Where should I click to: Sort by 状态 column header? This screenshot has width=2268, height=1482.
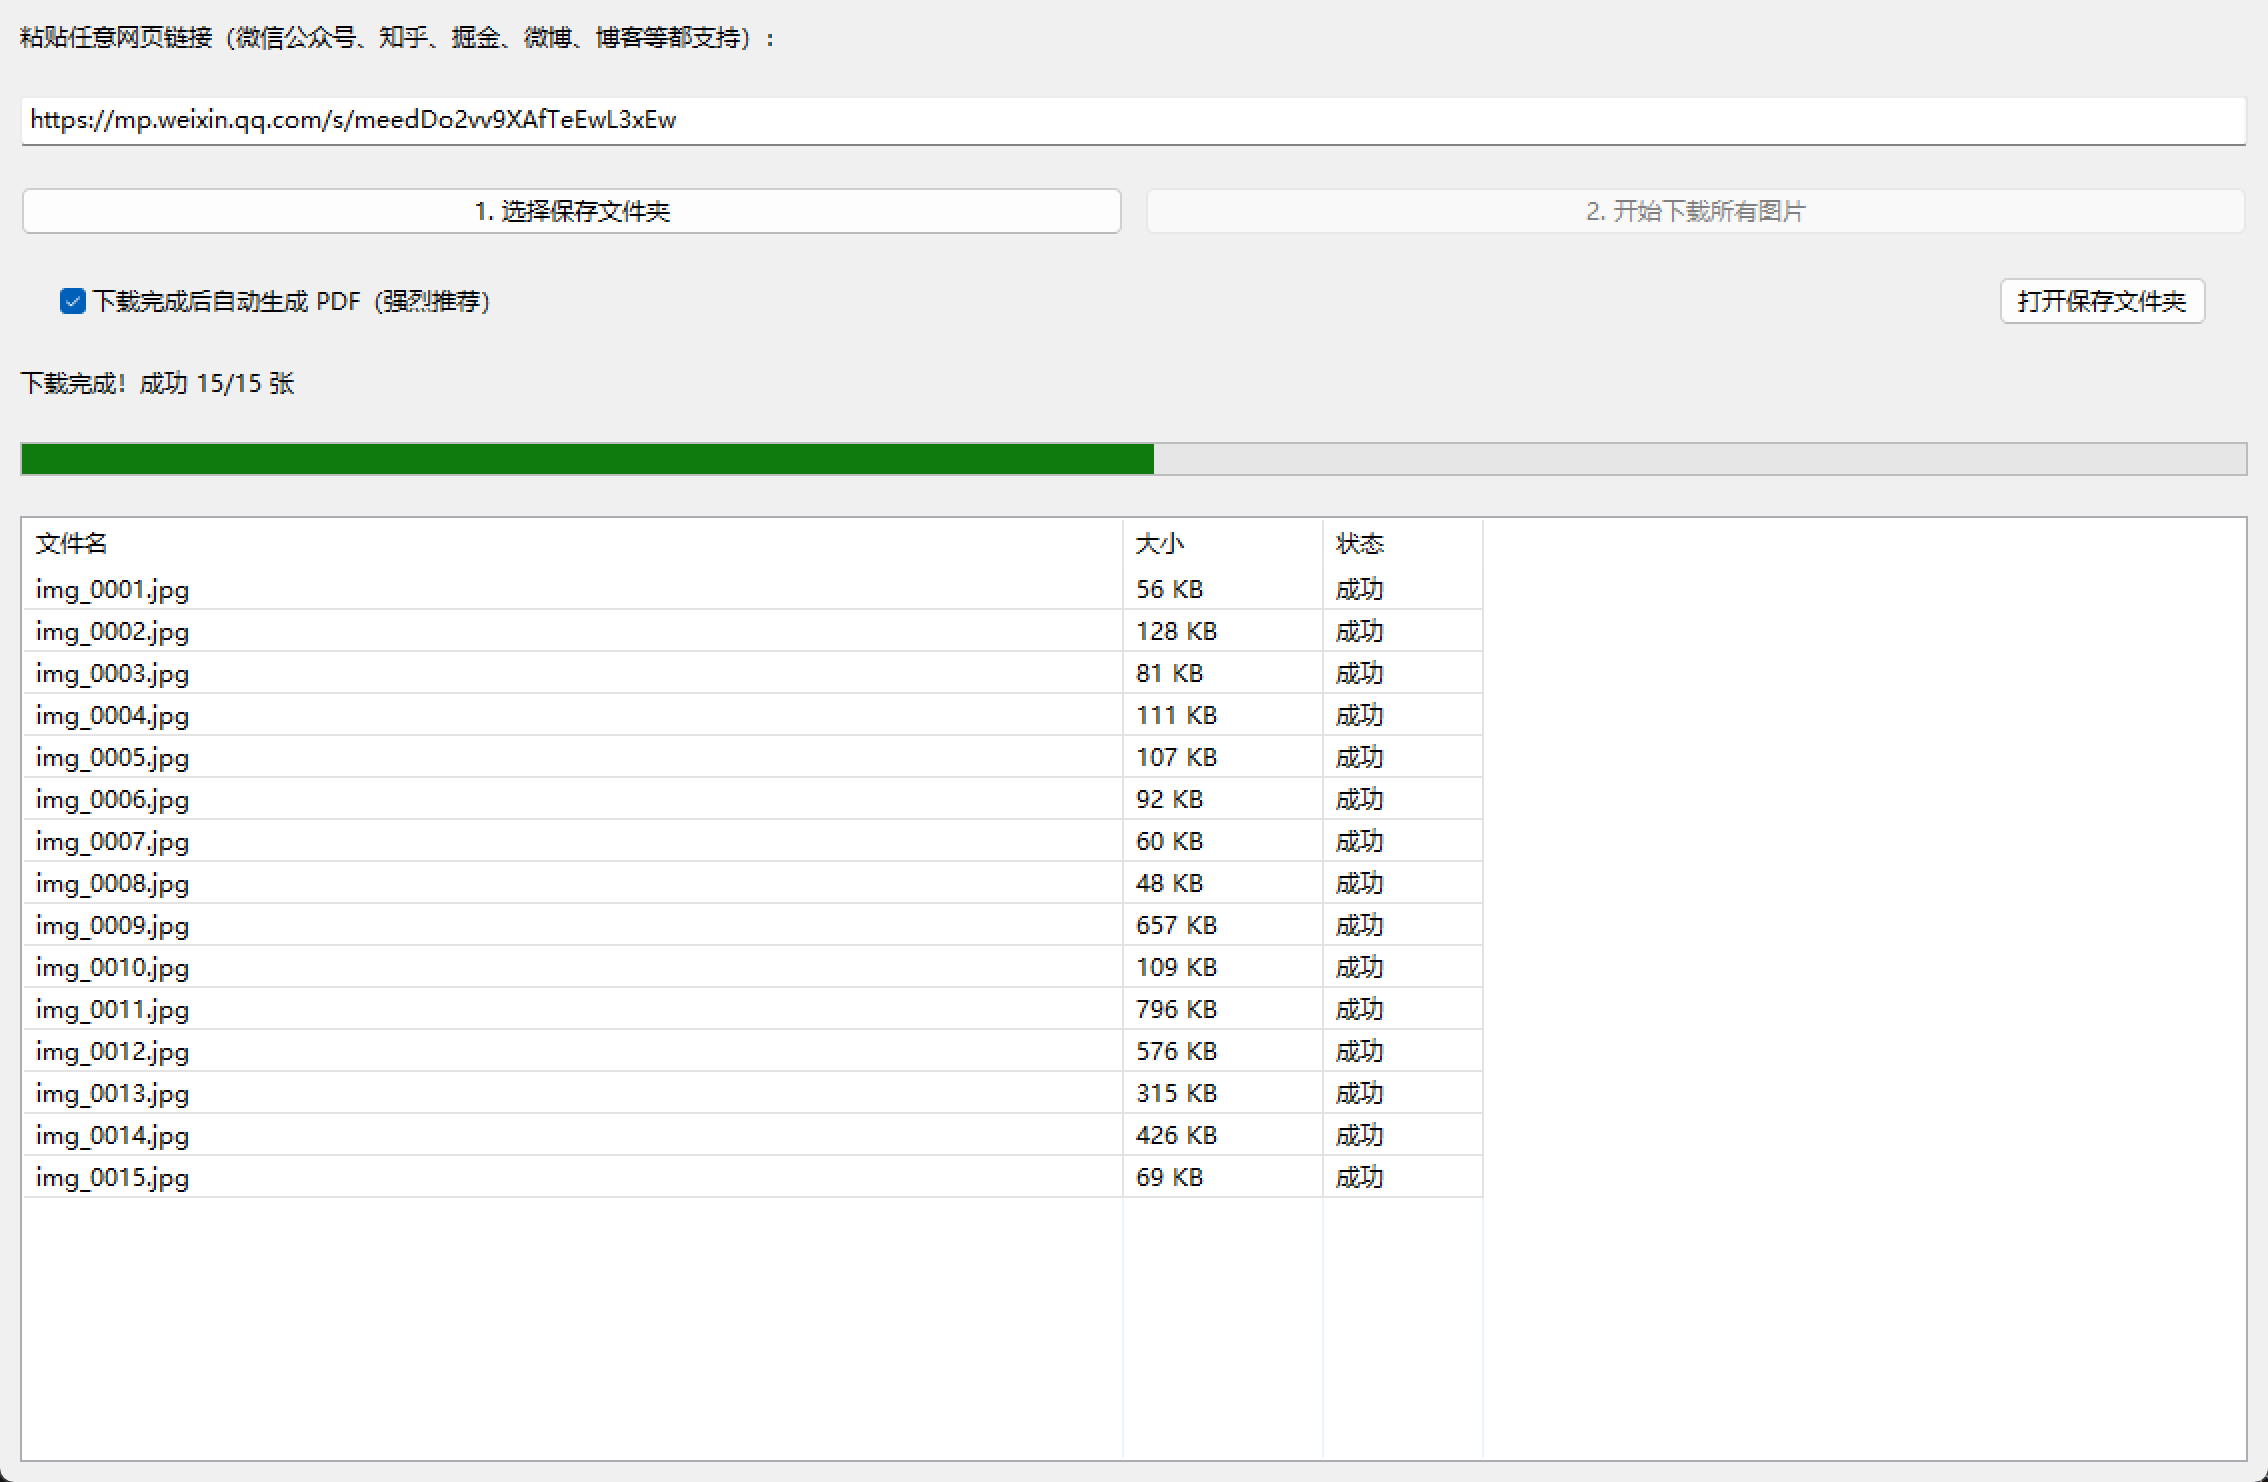pyautogui.click(x=1359, y=543)
